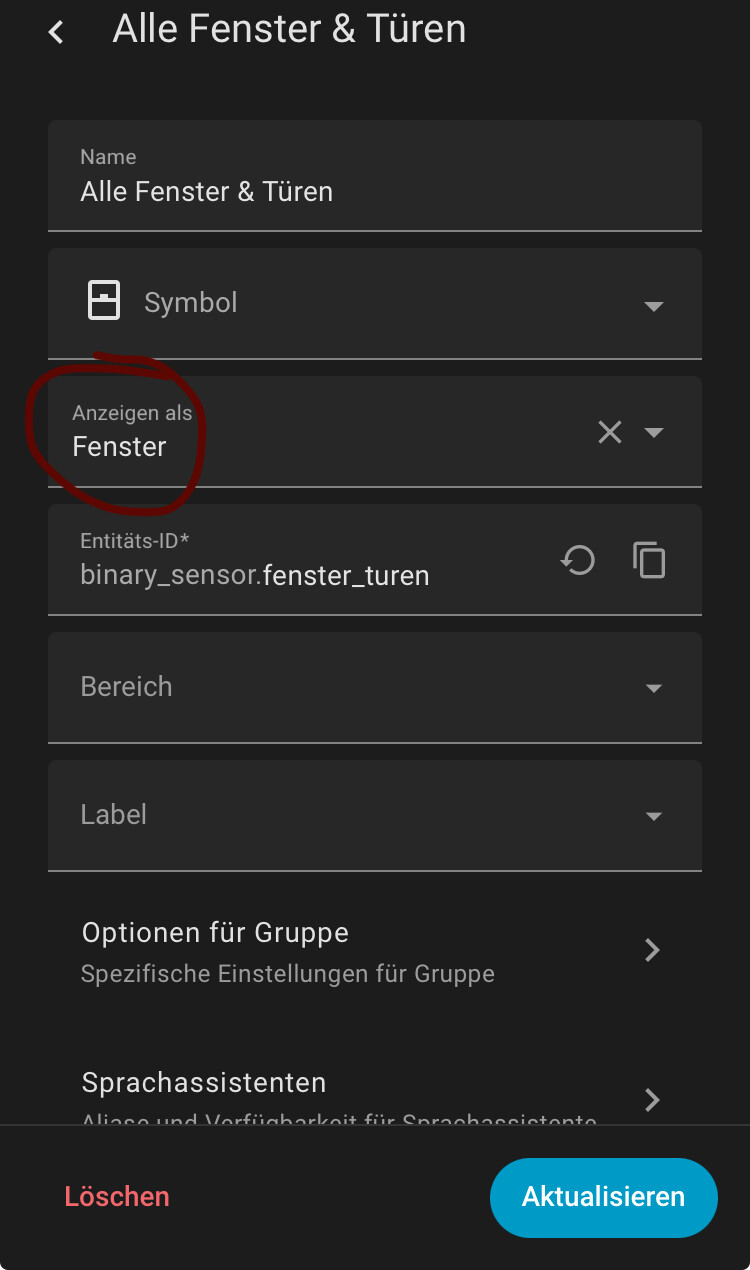Expand the "Anzeigen als" dropdown arrow
750x1270 pixels.
(654, 432)
